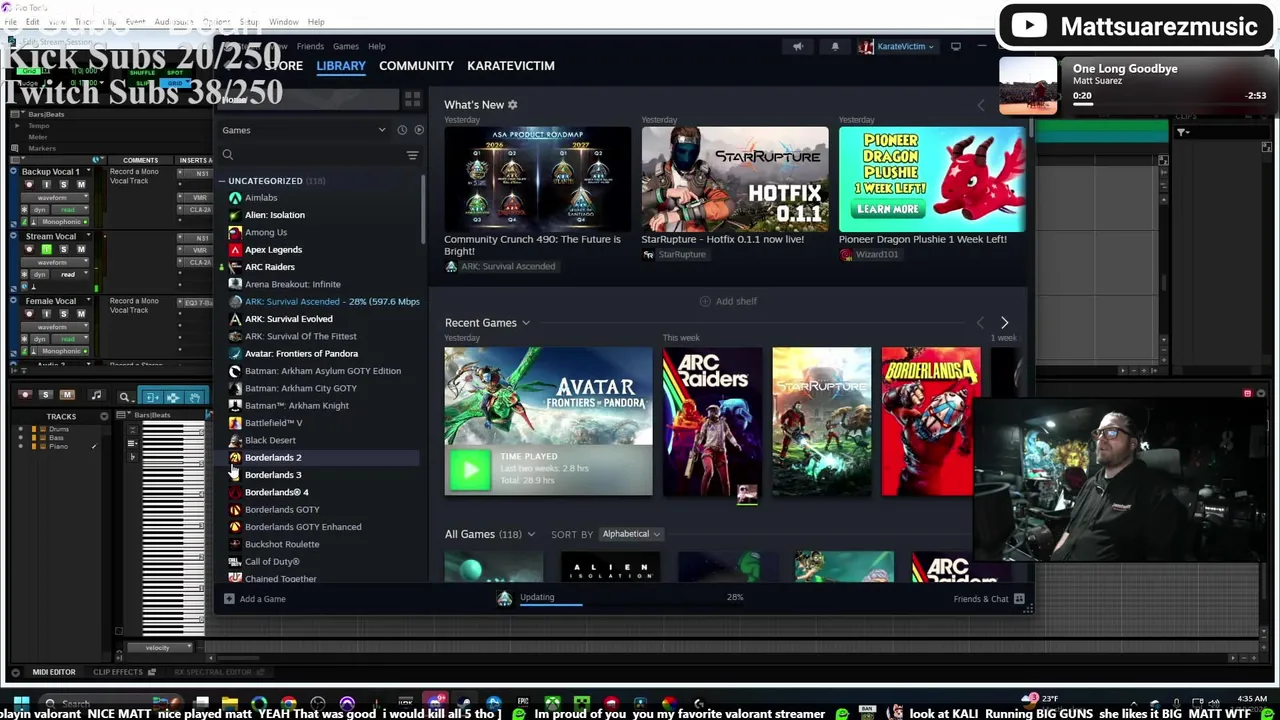Record-enable the Backup Vocal 1 track
Image resolution: width=1280 pixels, height=720 pixels.
point(28,185)
